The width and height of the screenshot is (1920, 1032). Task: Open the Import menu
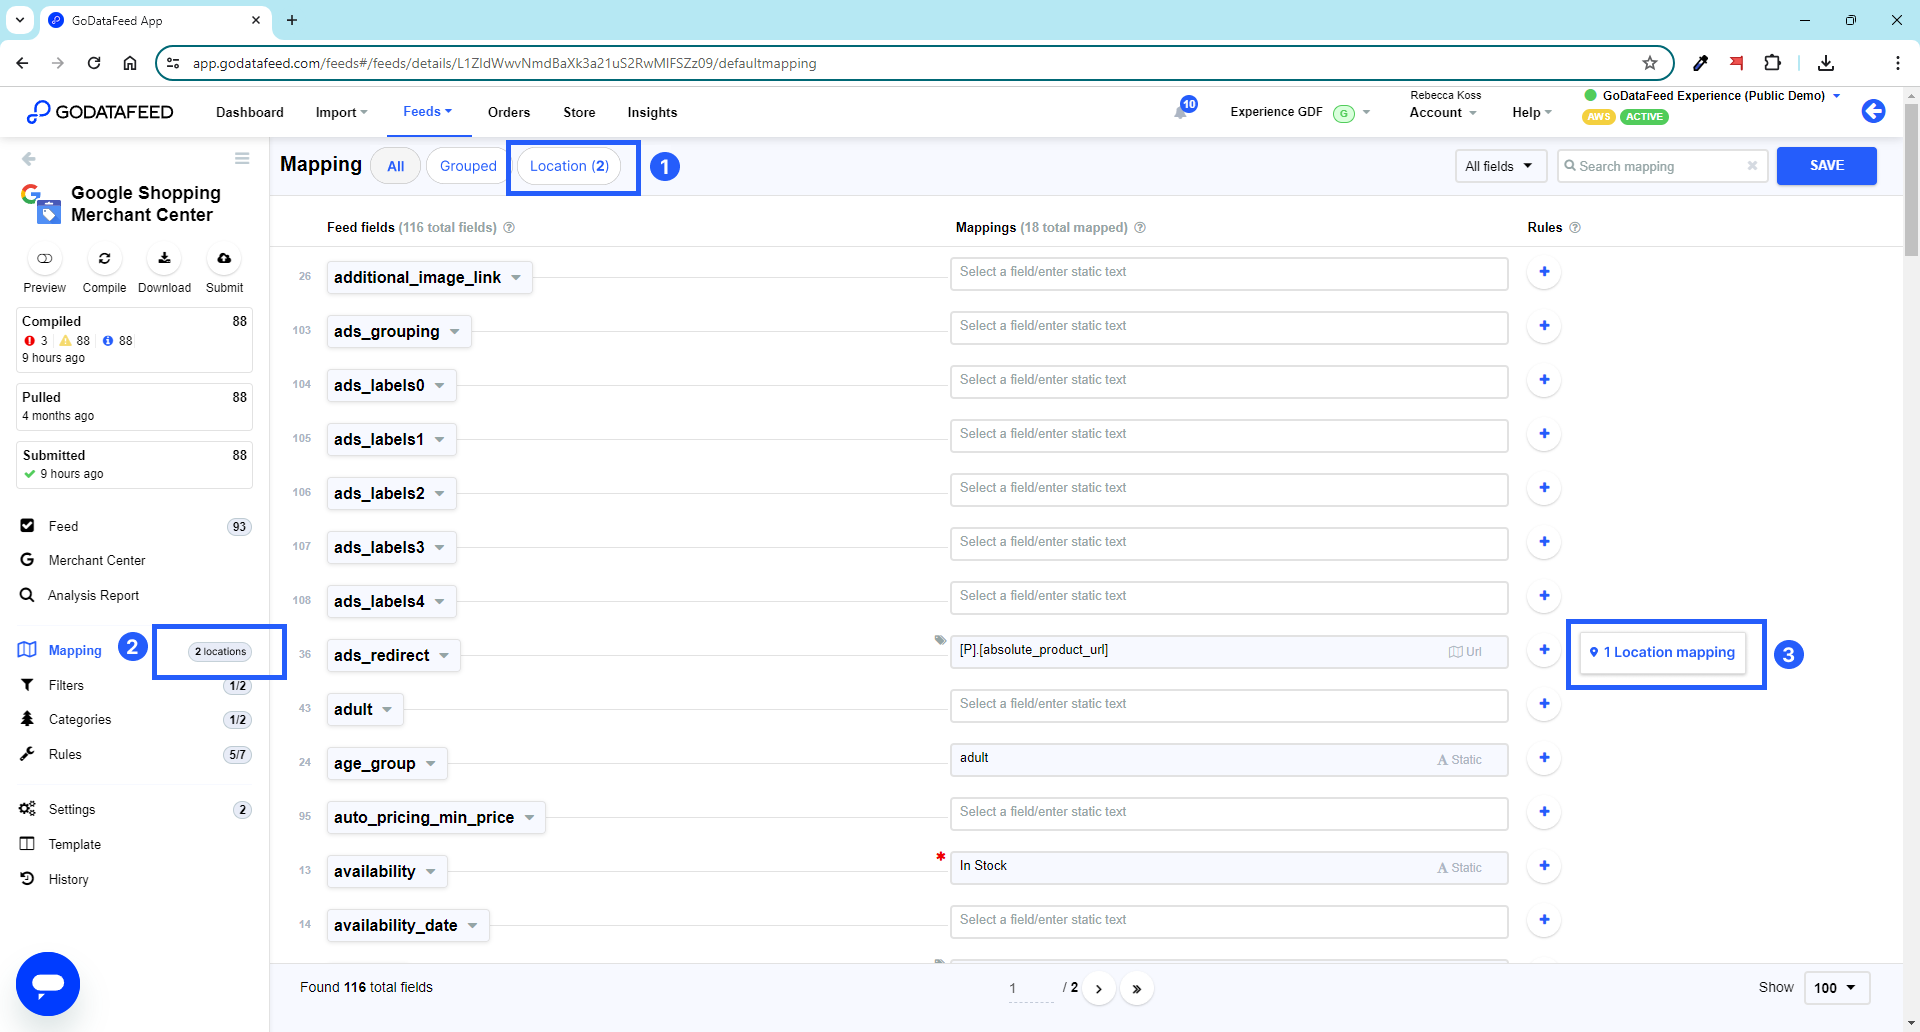341,113
